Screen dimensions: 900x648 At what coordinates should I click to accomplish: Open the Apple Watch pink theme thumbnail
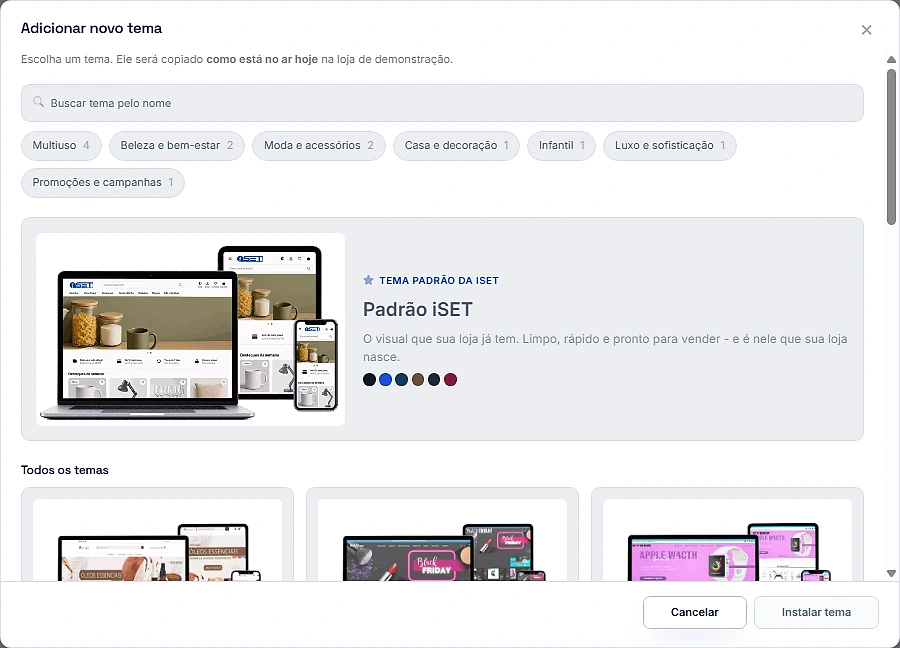[727, 540]
